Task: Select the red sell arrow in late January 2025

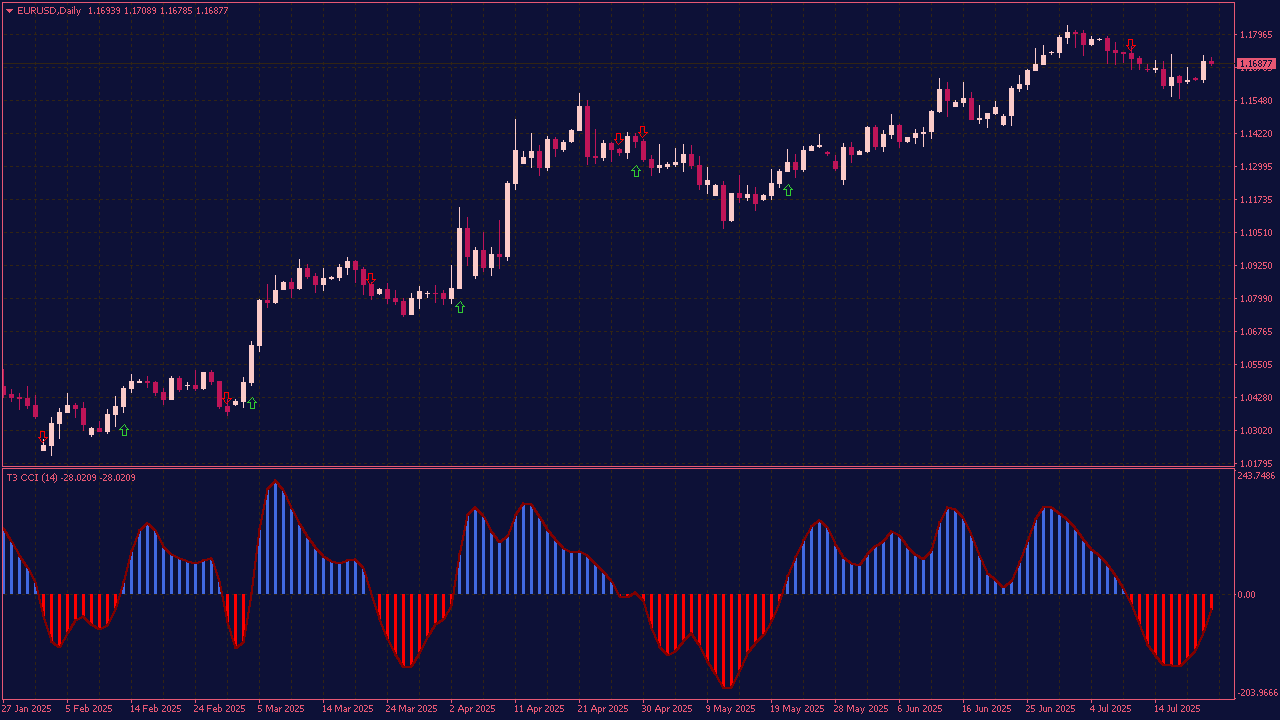Action: pos(43,436)
